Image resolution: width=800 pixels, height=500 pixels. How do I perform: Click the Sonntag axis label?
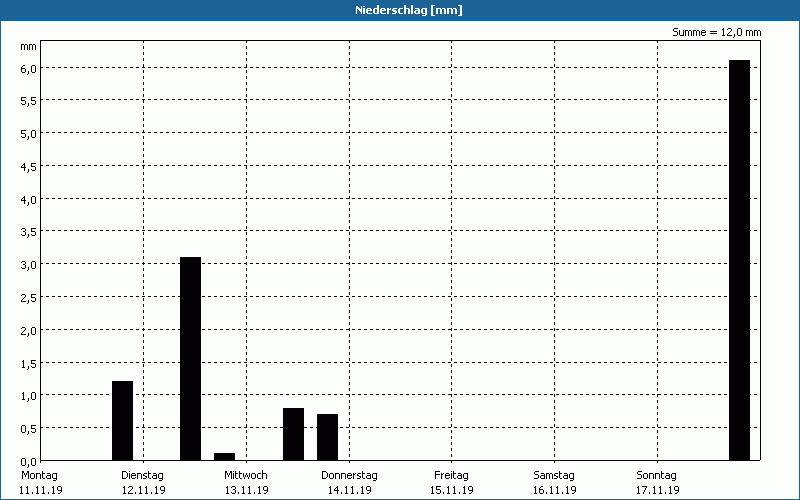click(657, 475)
